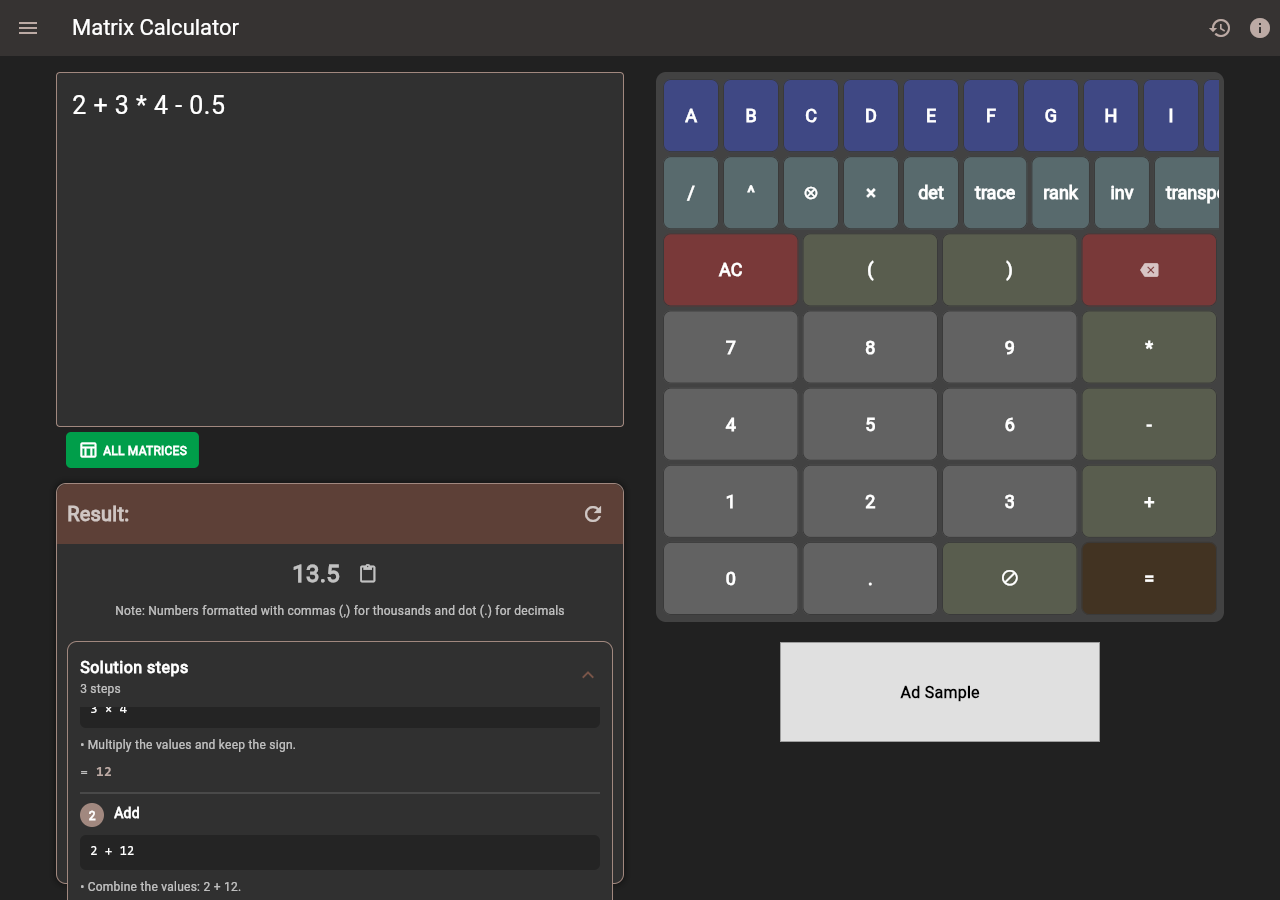Open the hamburger navigation menu

28,28
